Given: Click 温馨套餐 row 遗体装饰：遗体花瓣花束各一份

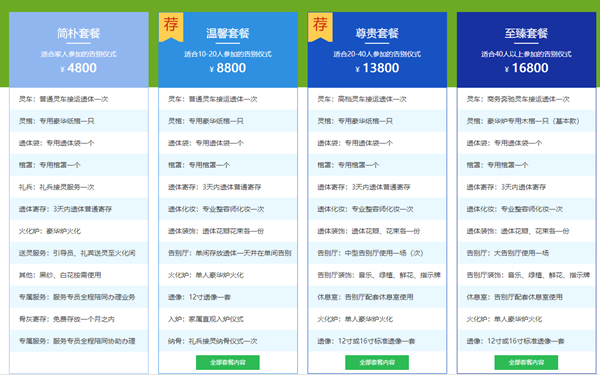Looking at the screenshot, I should point(228,231).
